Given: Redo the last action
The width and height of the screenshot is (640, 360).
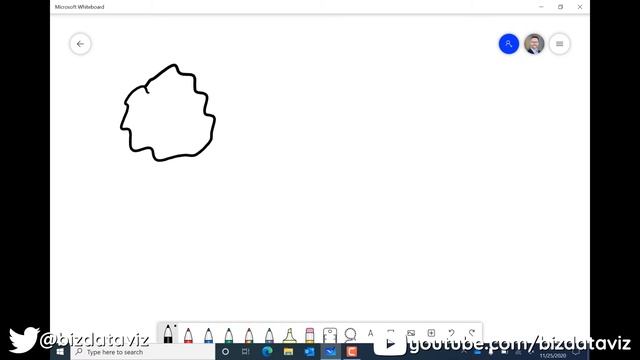Looking at the screenshot, I should [472, 333].
